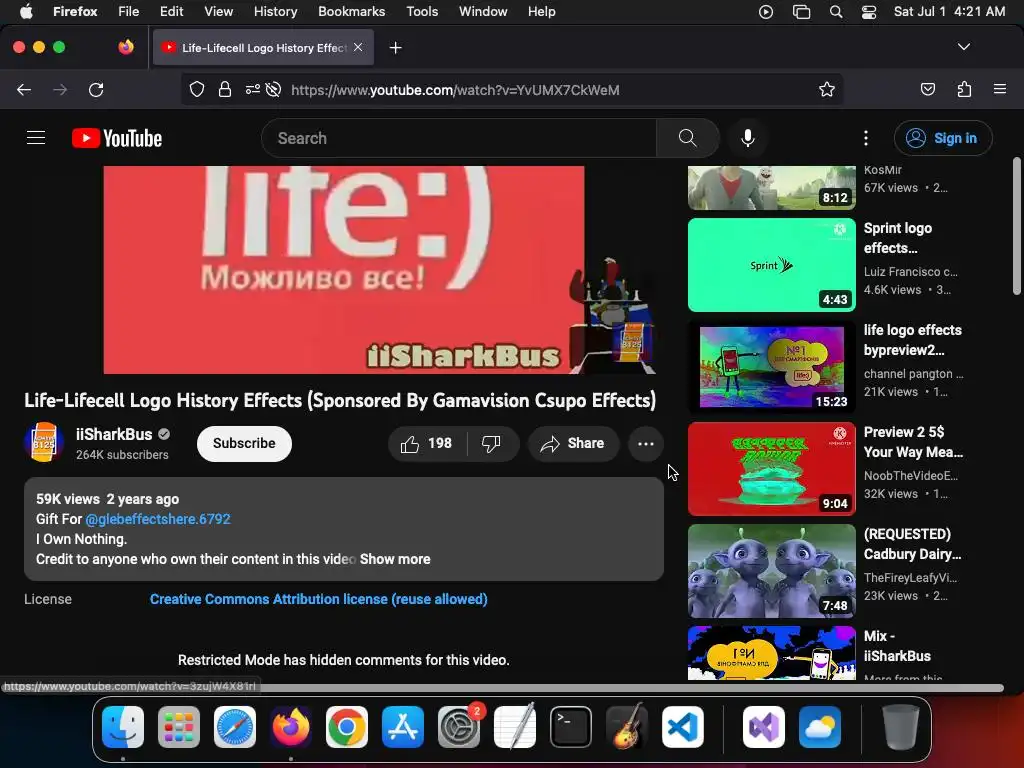Focus the YouTube search field
This screenshot has width=1024, height=768.
(x=458, y=138)
